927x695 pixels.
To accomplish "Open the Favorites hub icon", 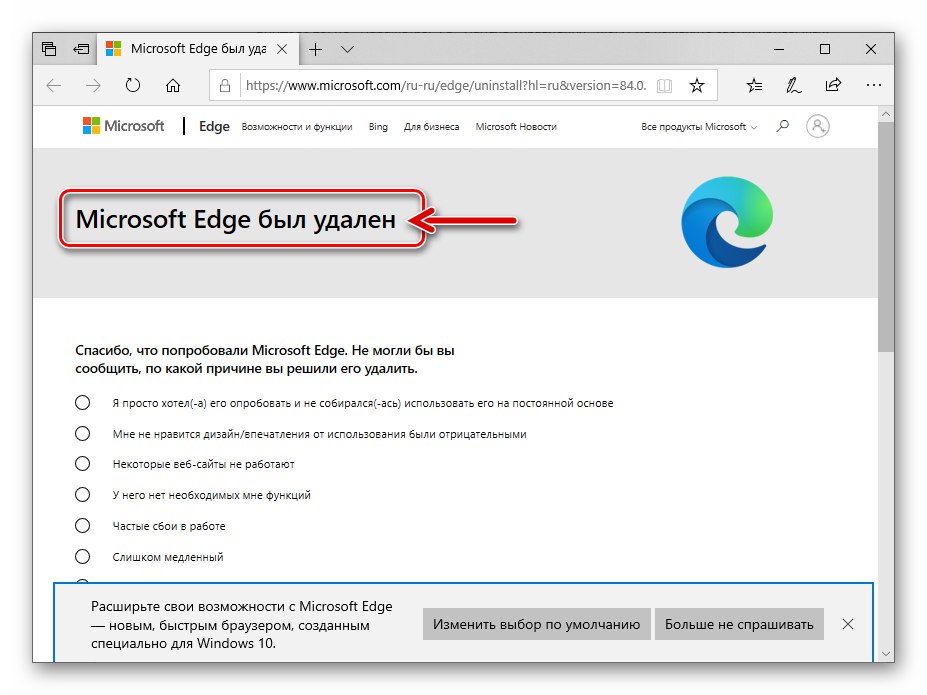I will pyautogui.click(x=754, y=86).
